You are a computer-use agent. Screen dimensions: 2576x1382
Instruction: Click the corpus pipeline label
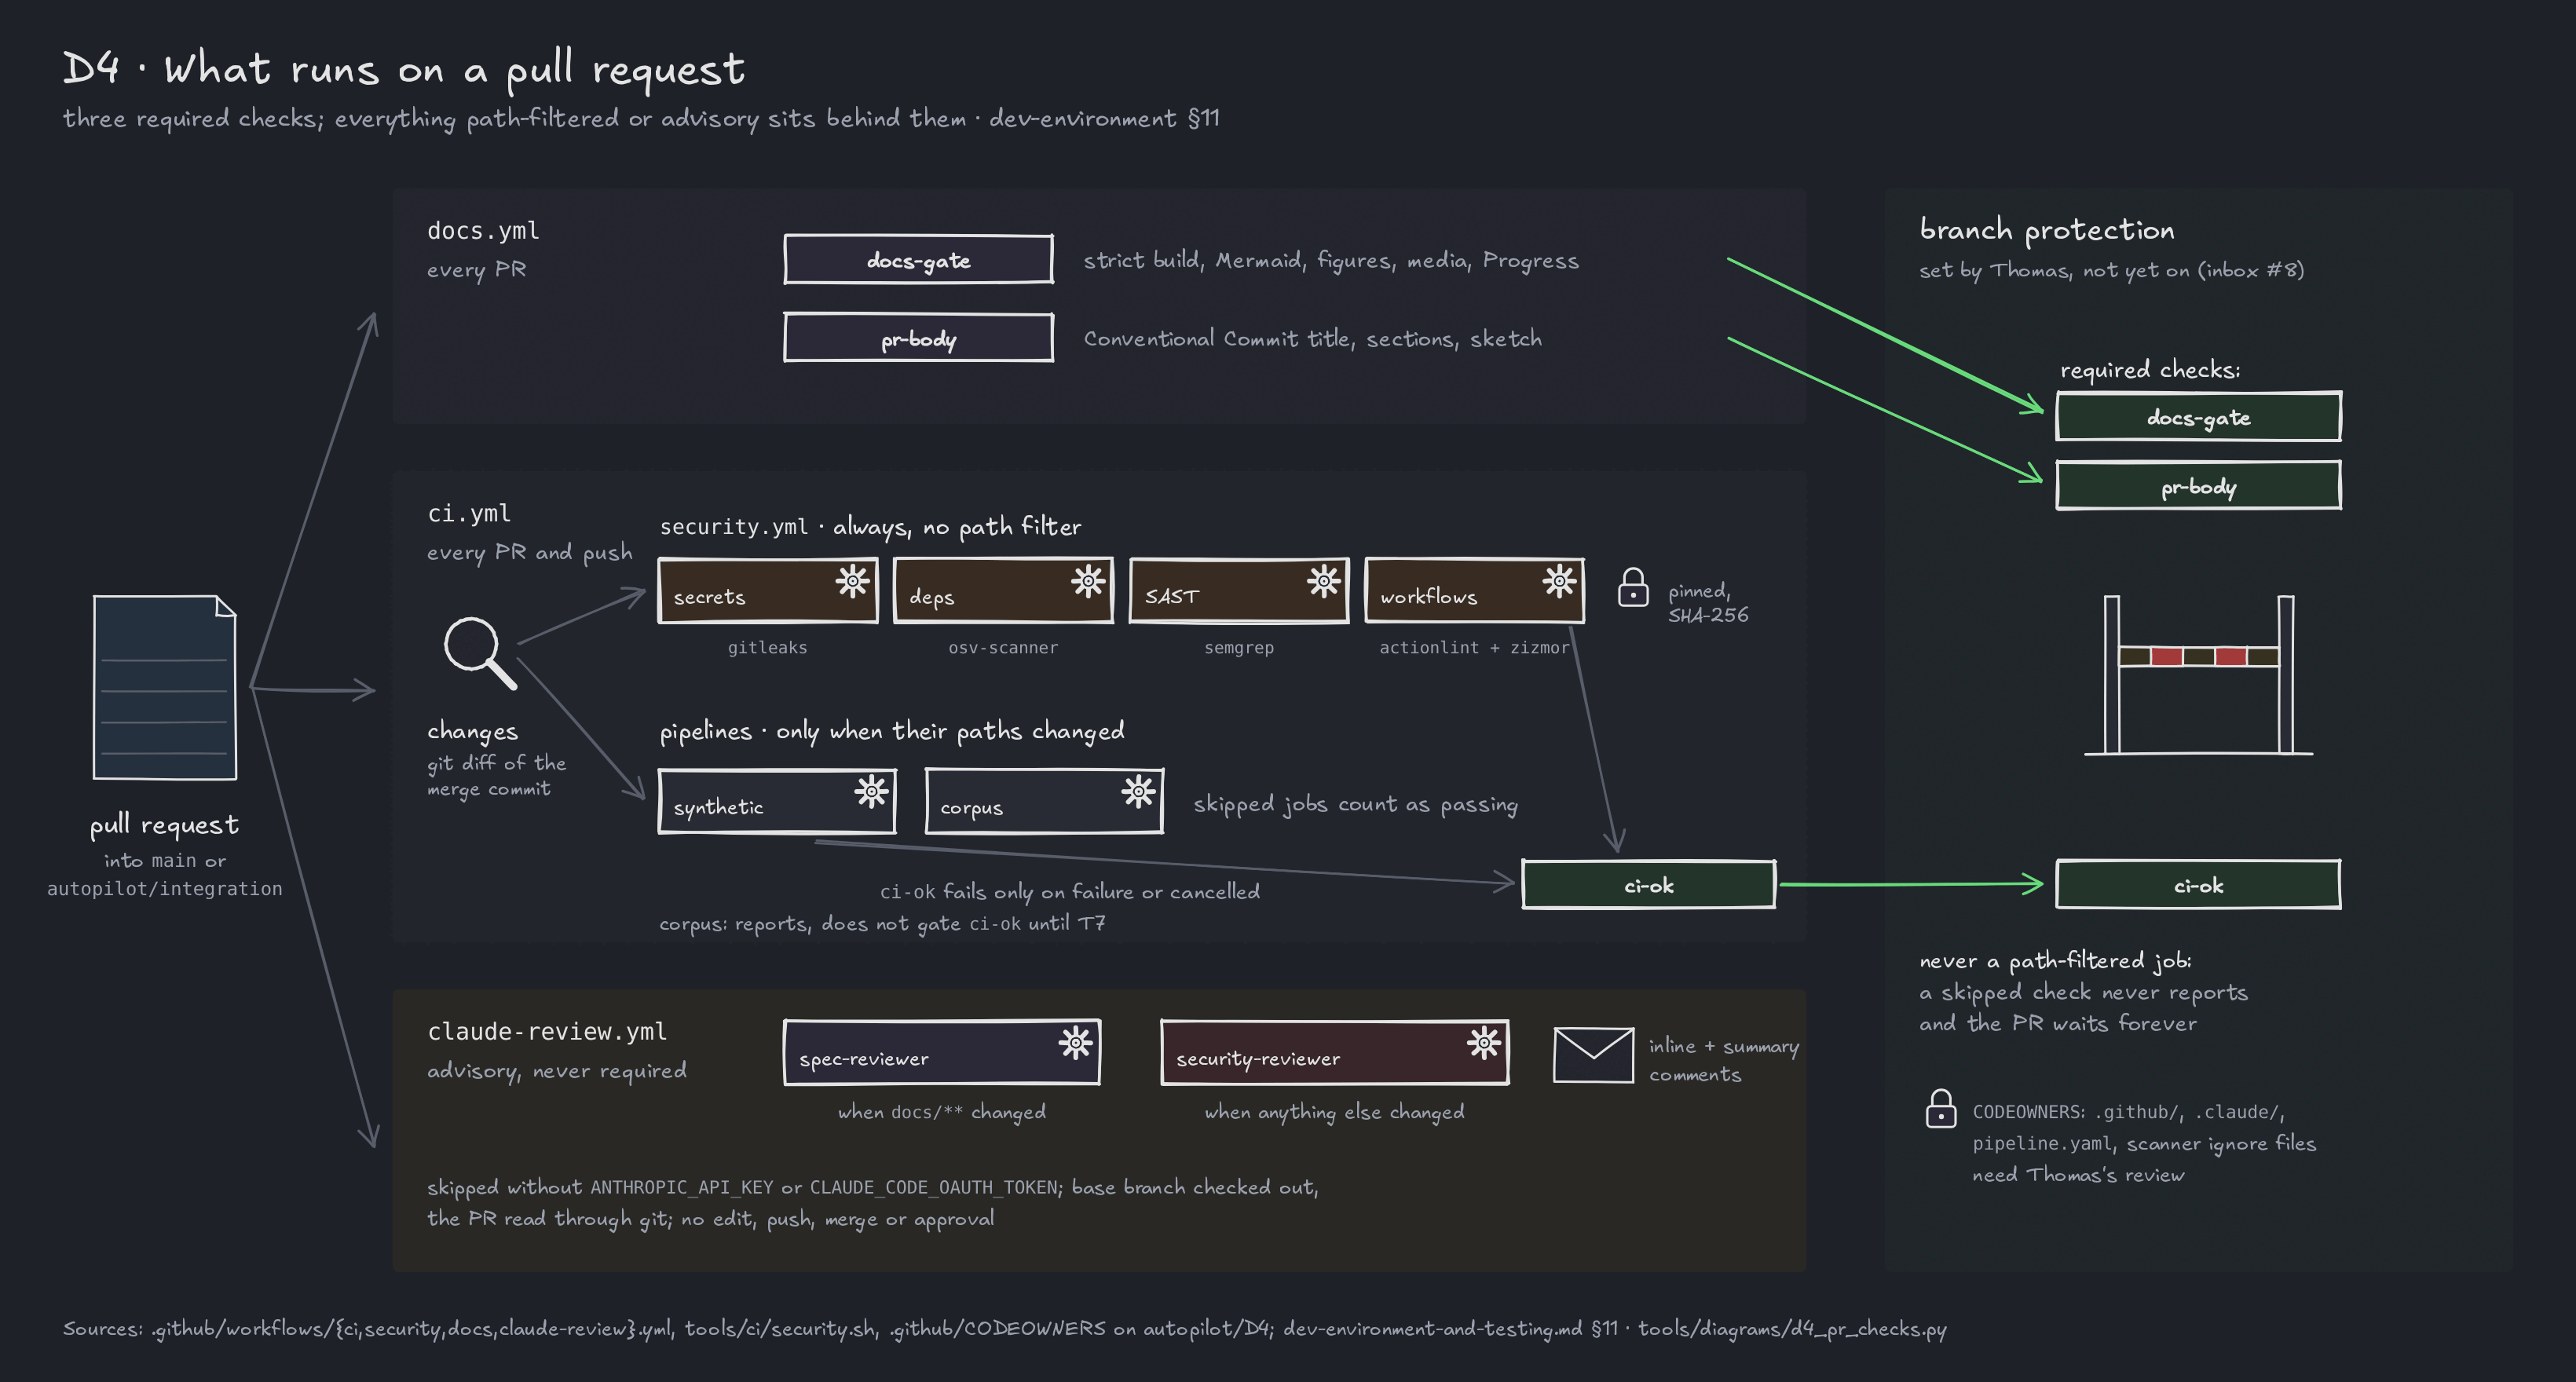[971, 808]
